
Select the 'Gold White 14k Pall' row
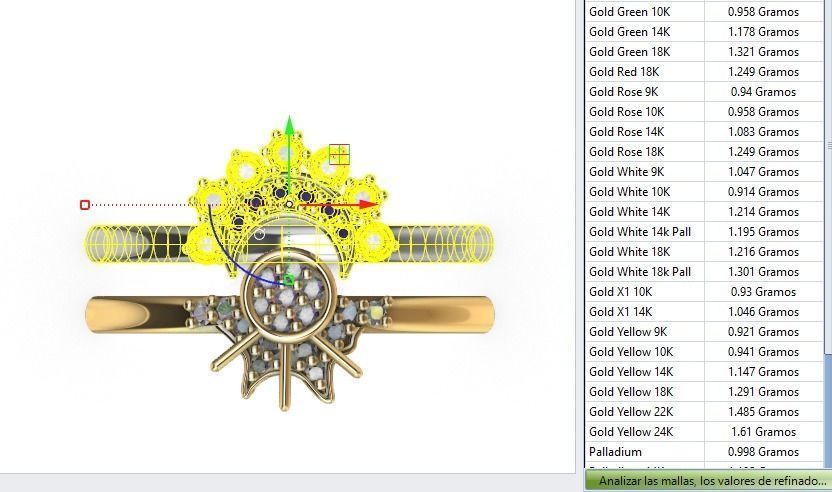click(x=704, y=232)
